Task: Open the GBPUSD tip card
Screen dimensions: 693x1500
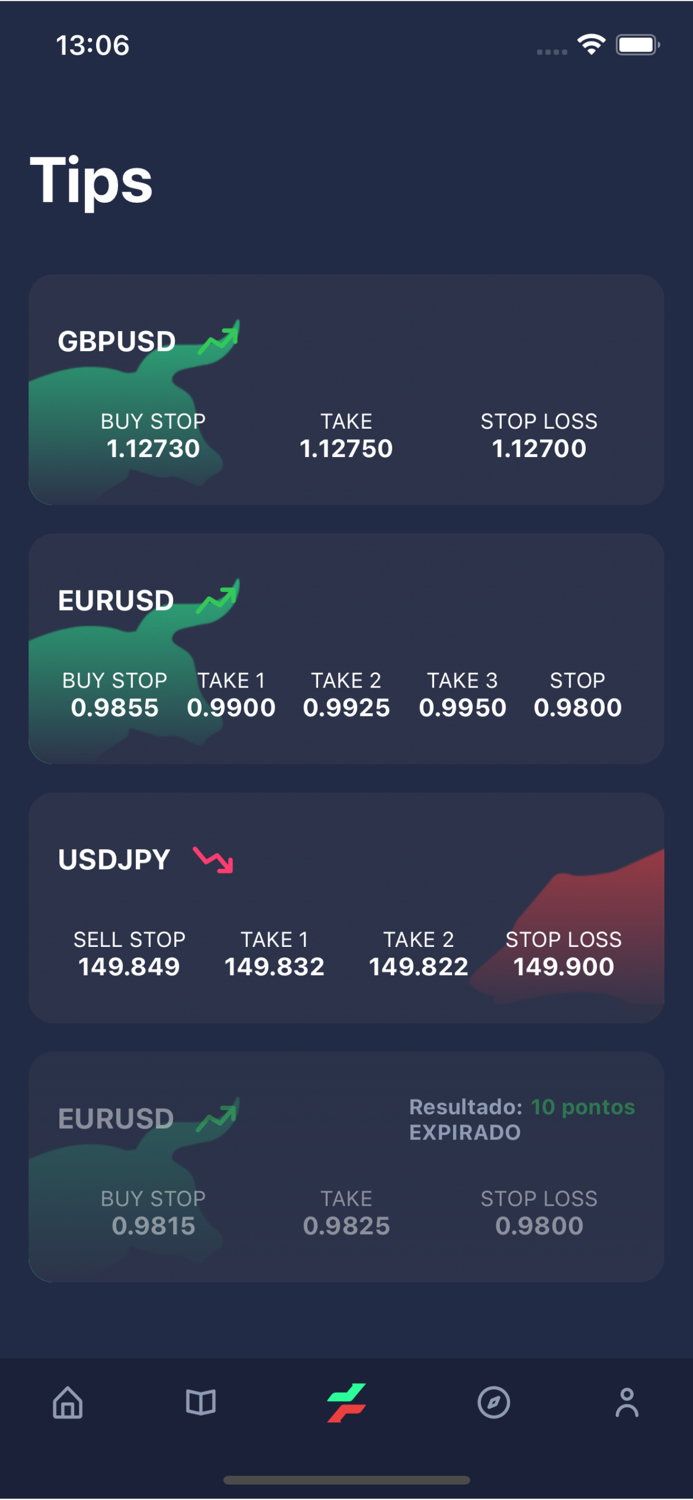Action: click(x=346, y=390)
